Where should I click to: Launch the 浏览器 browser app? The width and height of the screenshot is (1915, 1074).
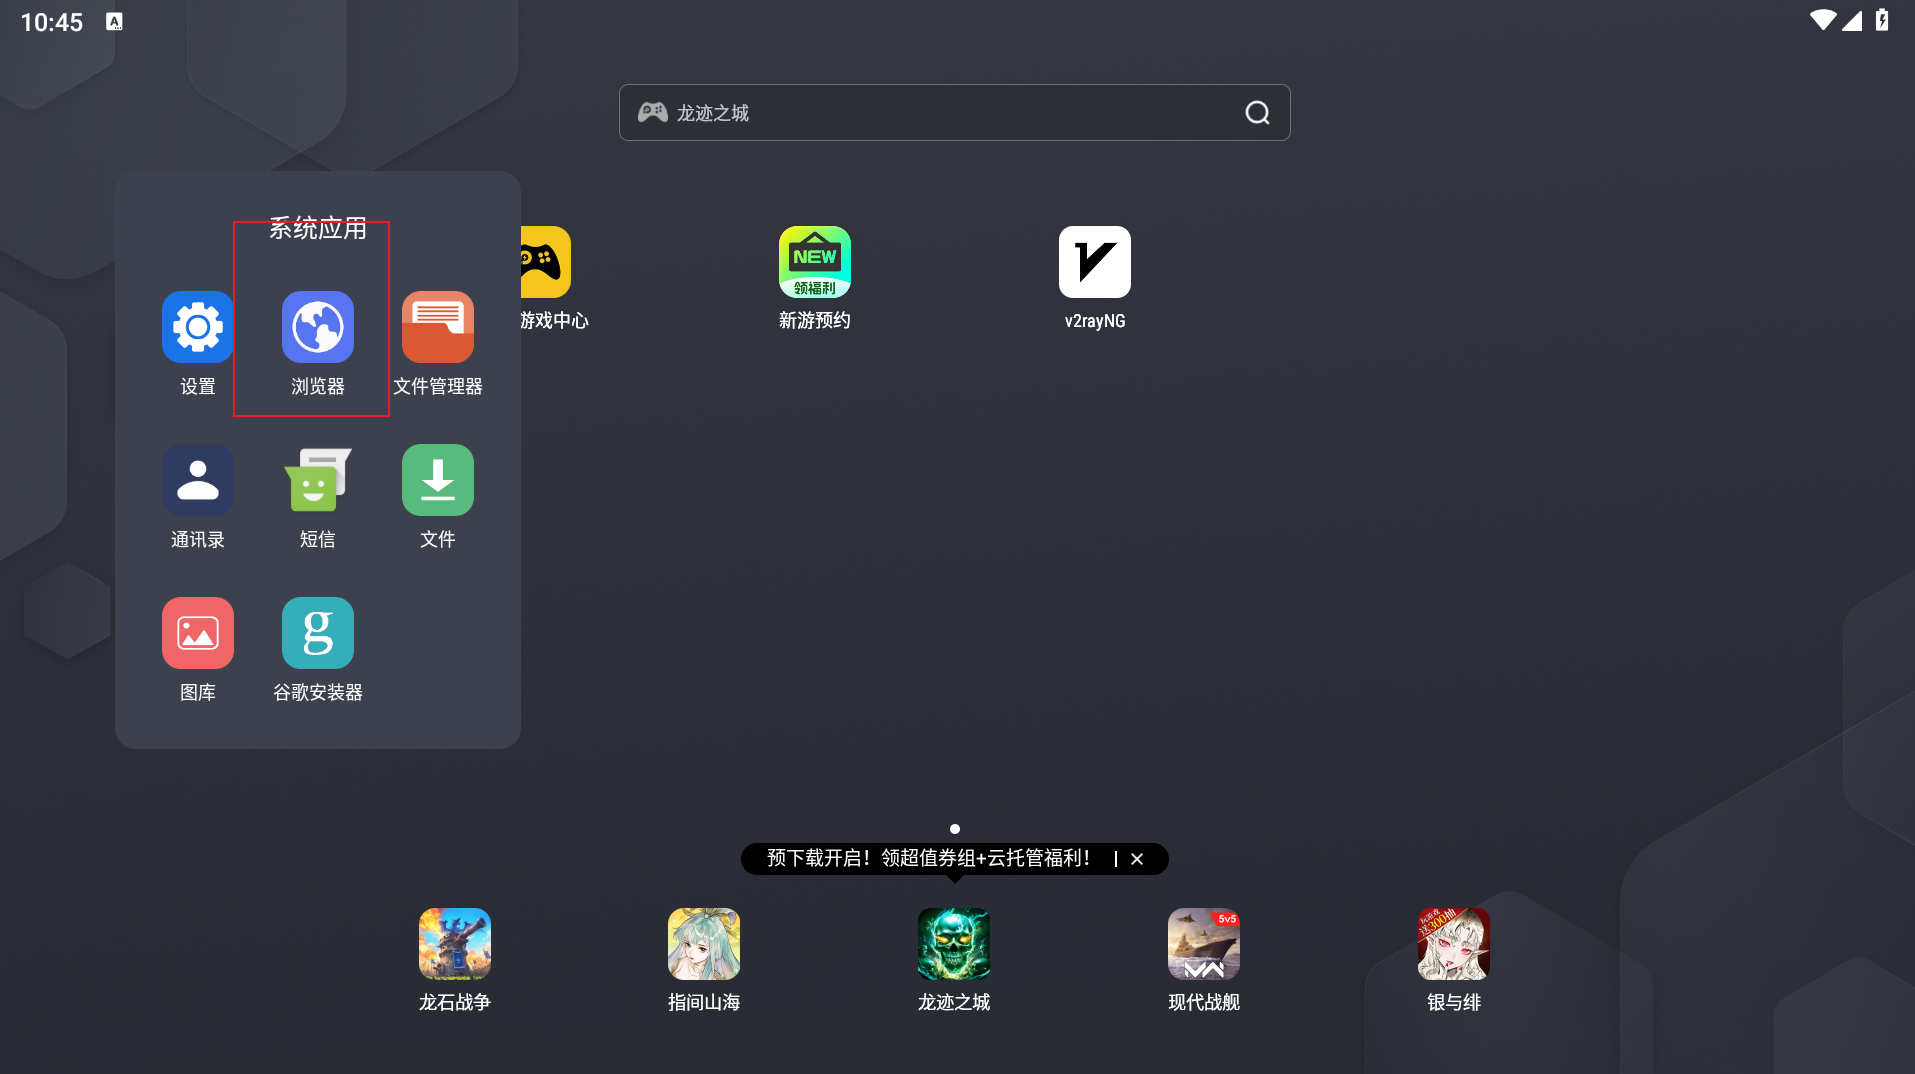tap(318, 327)
